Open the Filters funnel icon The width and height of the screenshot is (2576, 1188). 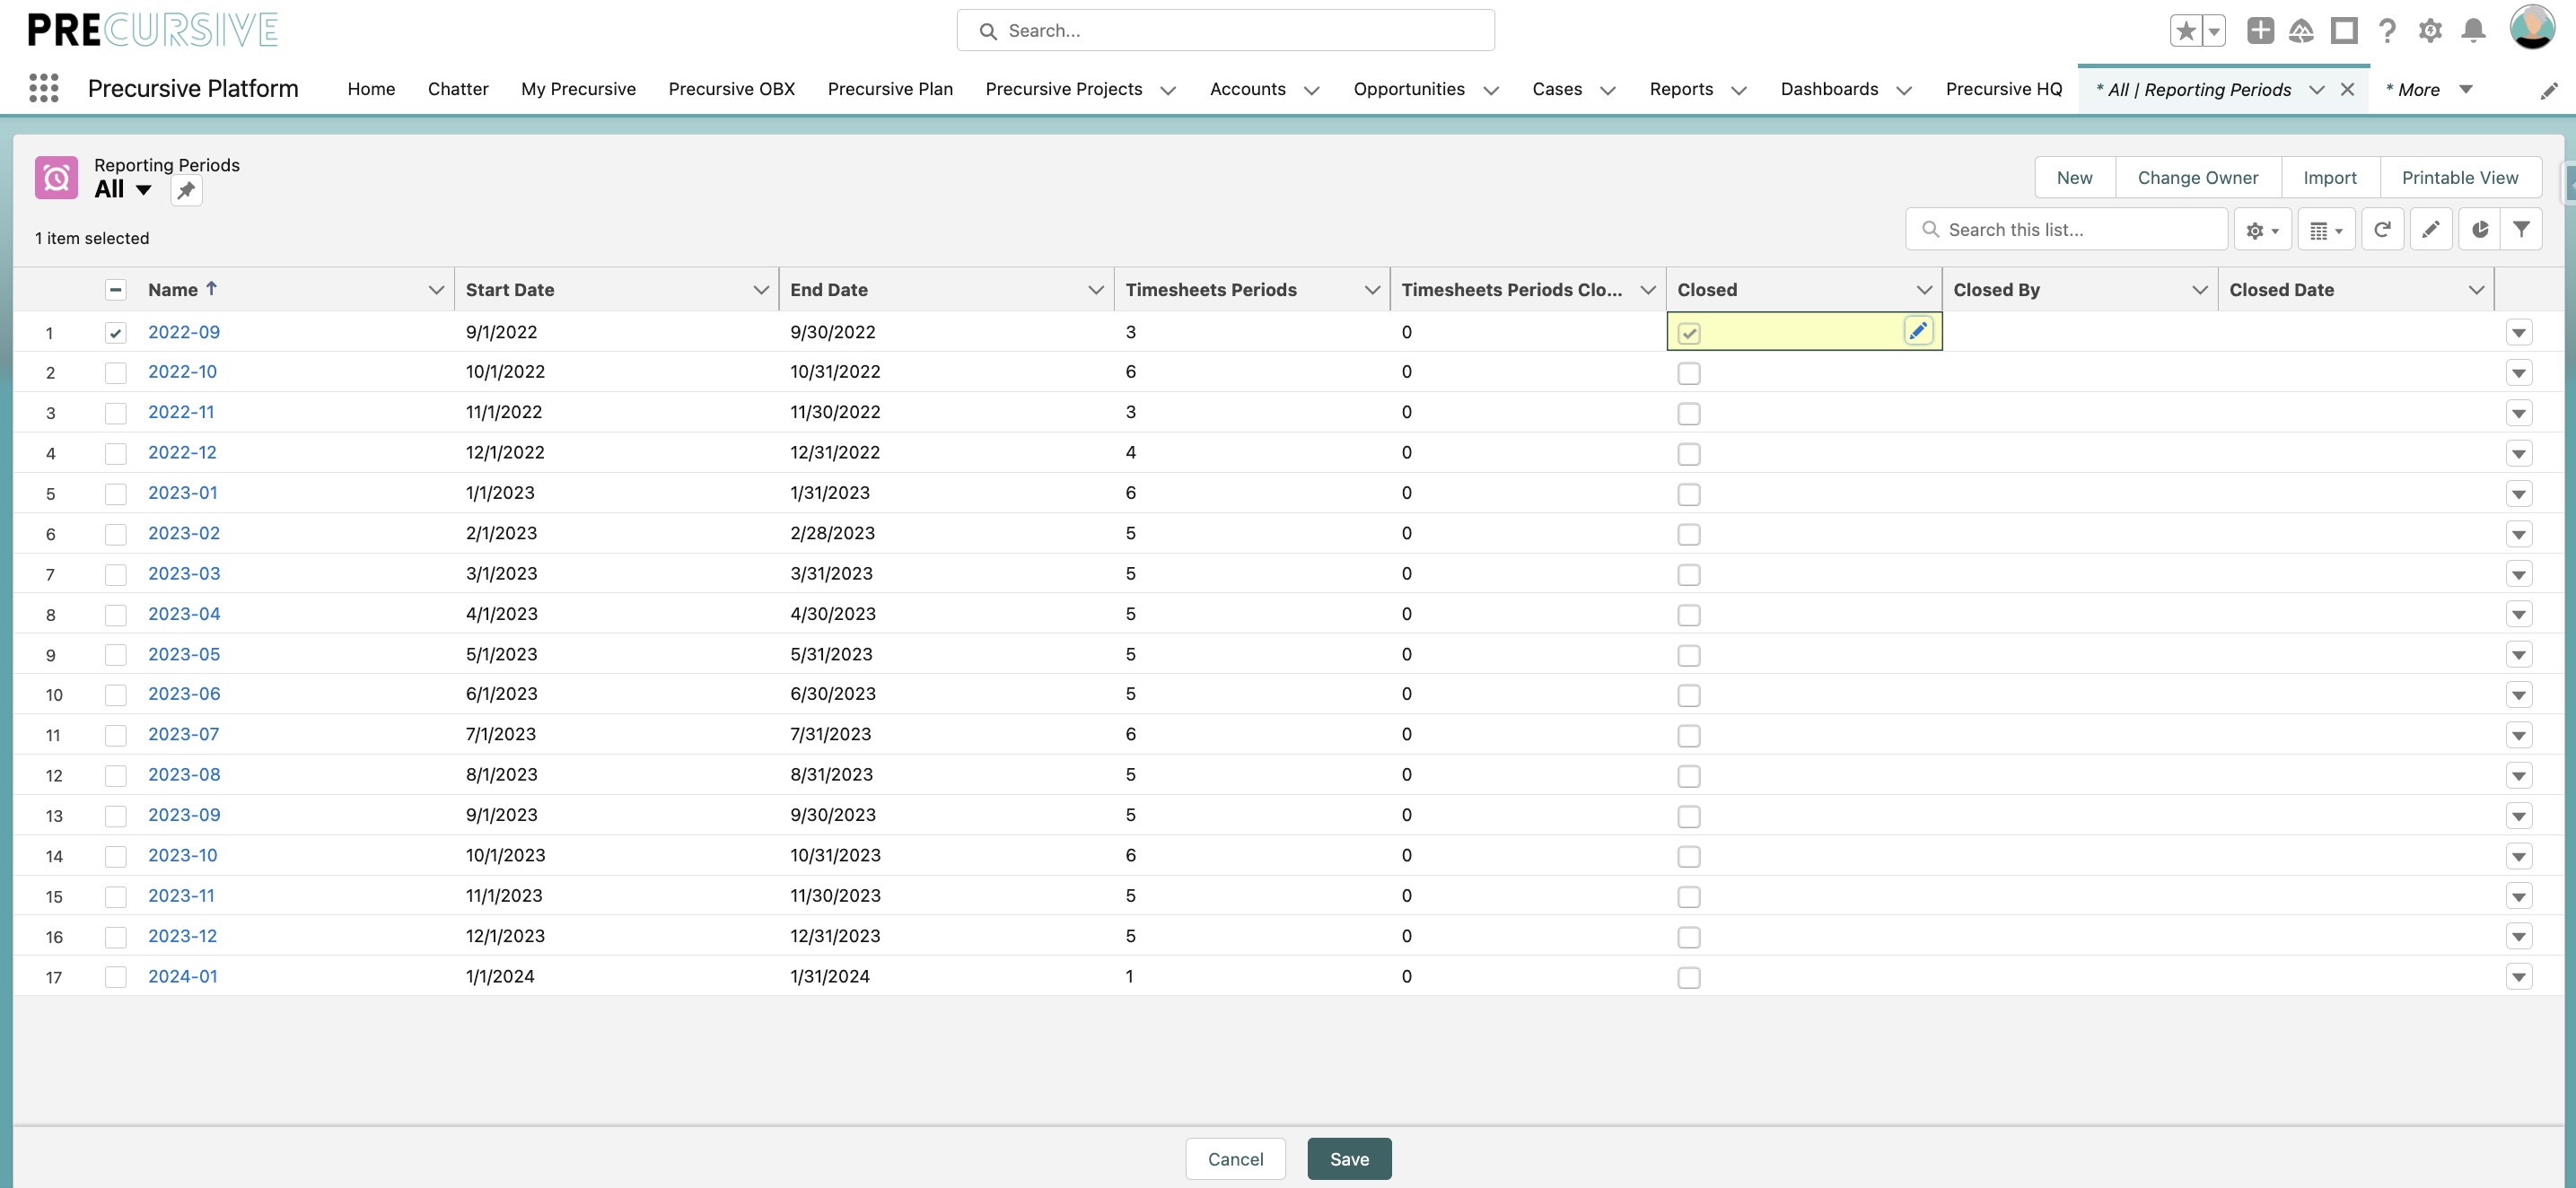[2521, 230]
